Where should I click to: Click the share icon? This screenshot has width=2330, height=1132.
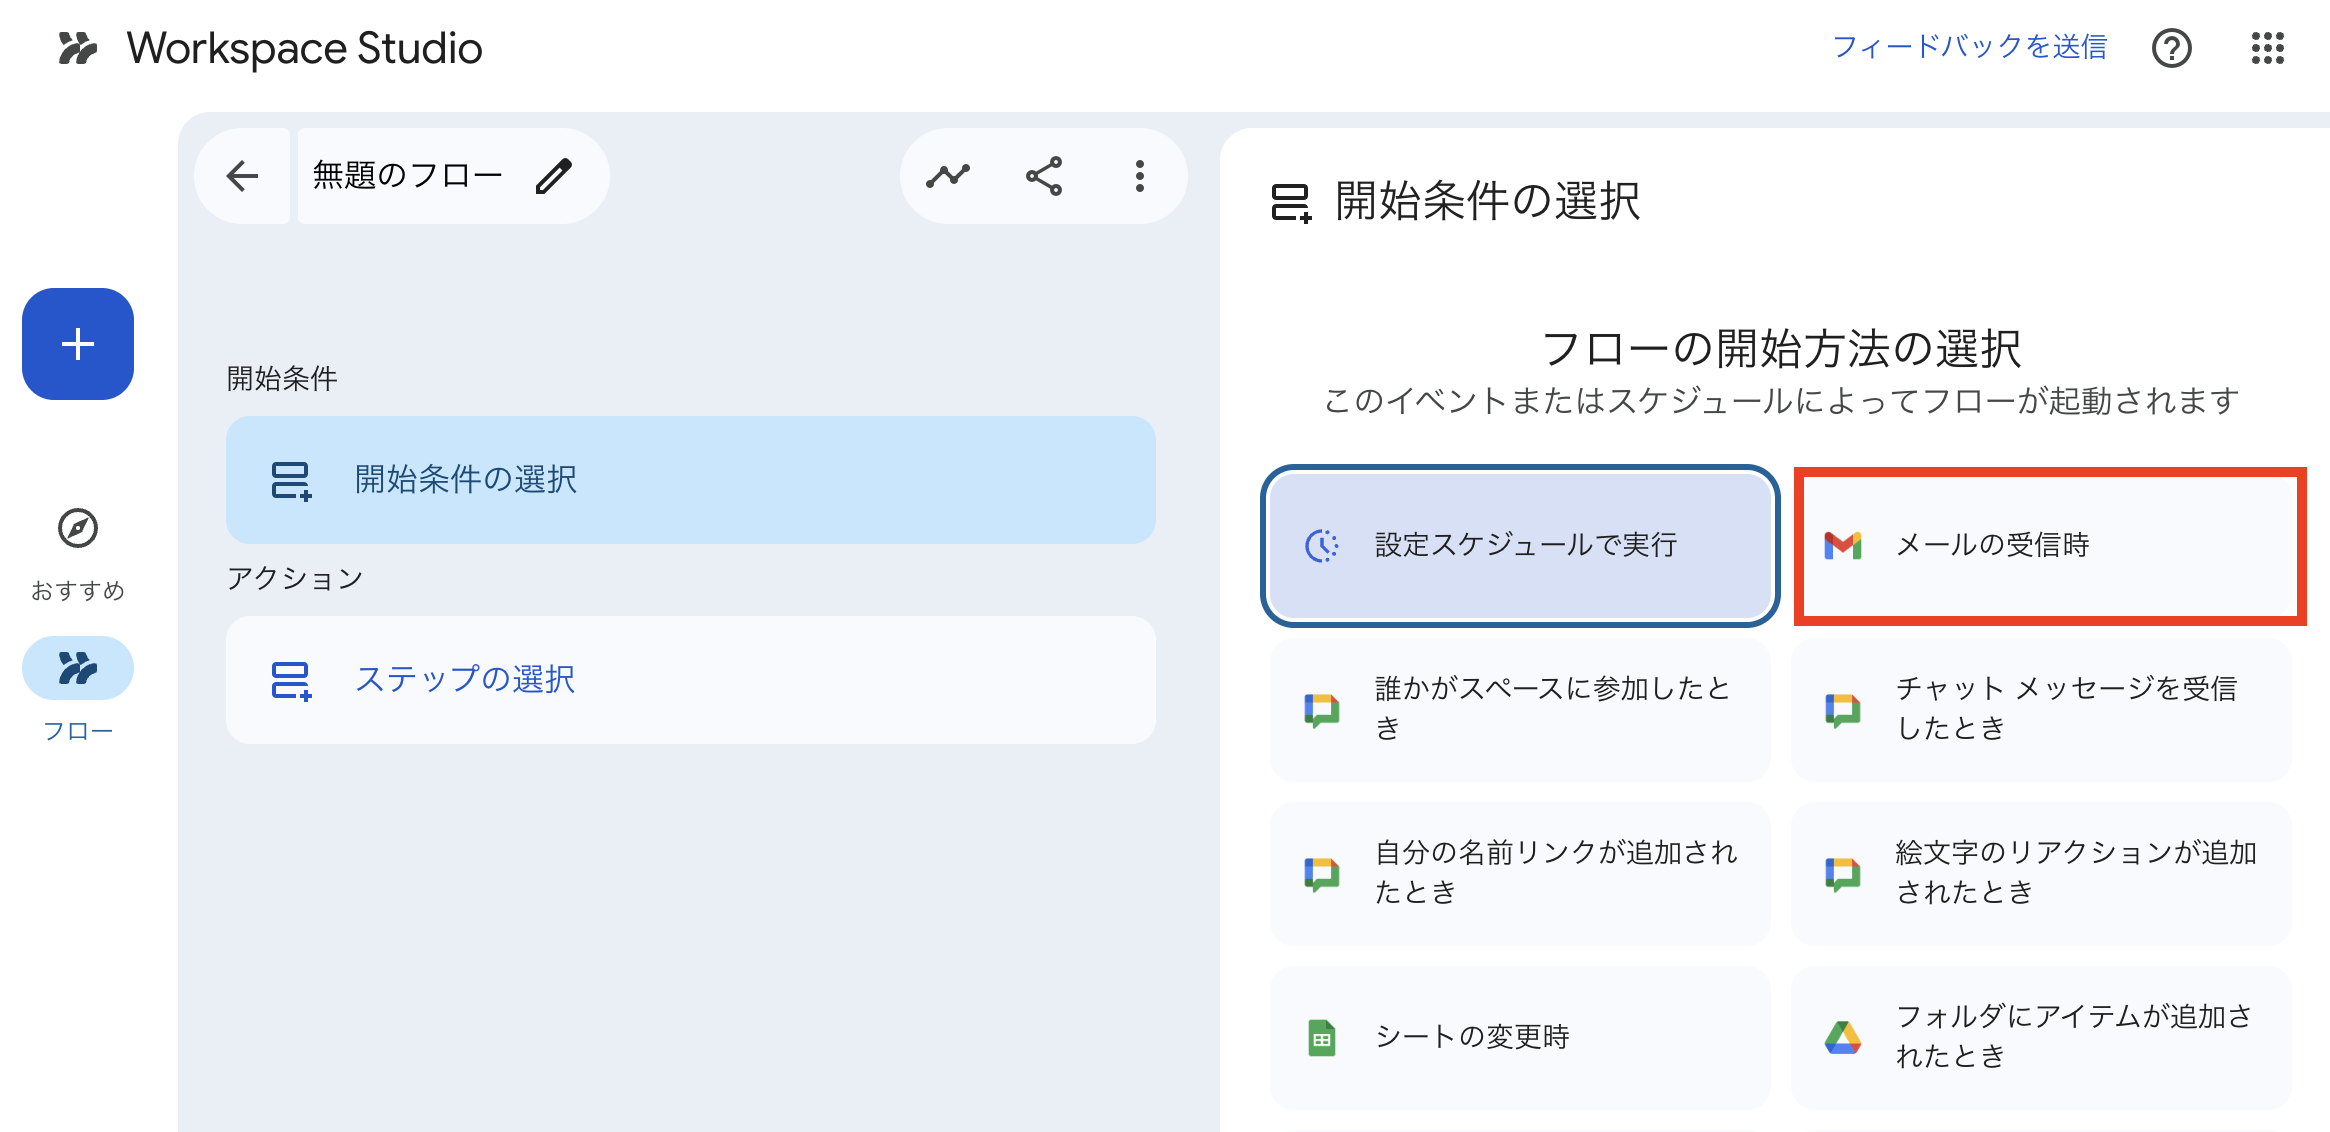1044,176
